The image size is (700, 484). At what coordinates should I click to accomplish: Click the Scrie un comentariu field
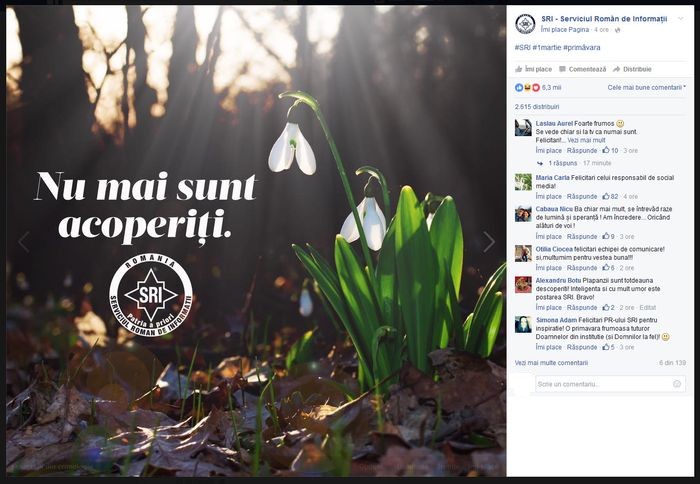(610, 384)
